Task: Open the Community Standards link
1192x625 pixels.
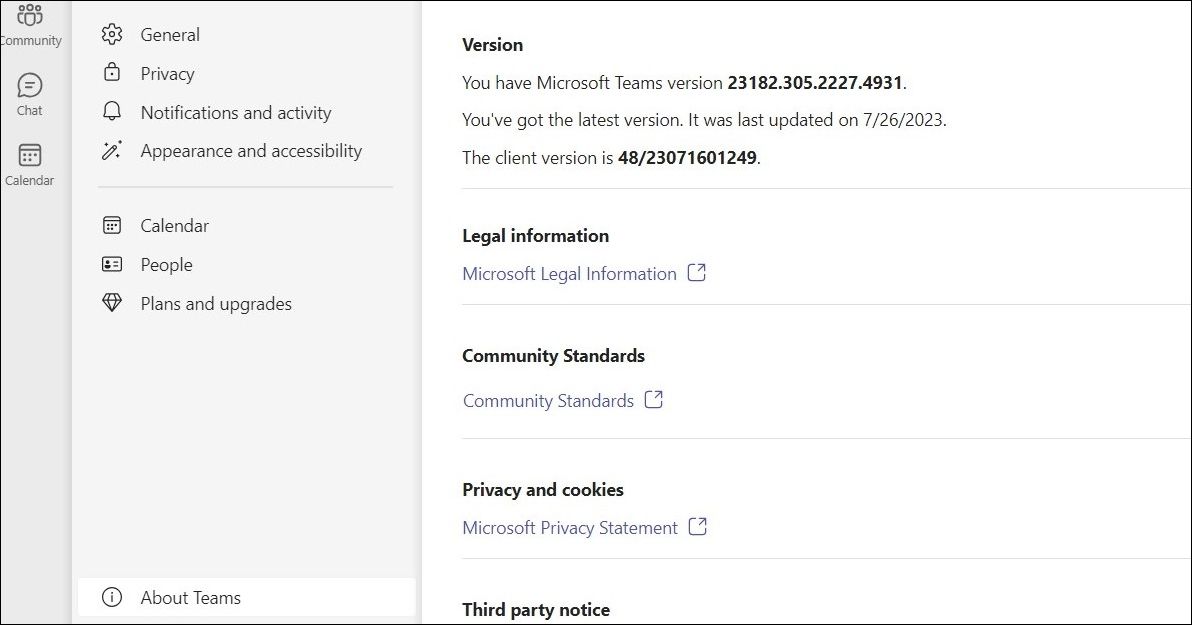Action: point(548,401)
